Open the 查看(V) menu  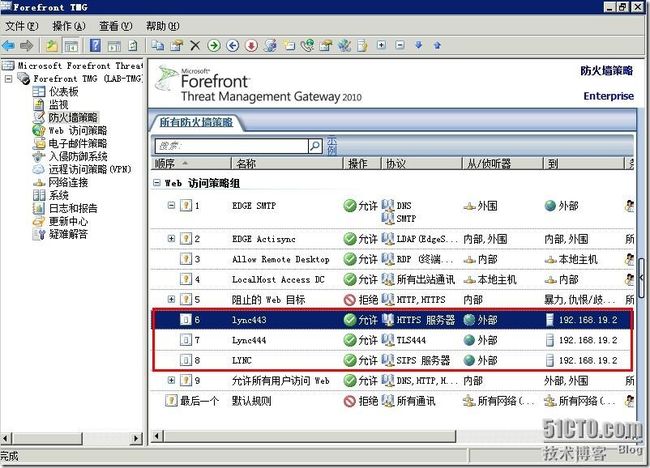[116, 26]
